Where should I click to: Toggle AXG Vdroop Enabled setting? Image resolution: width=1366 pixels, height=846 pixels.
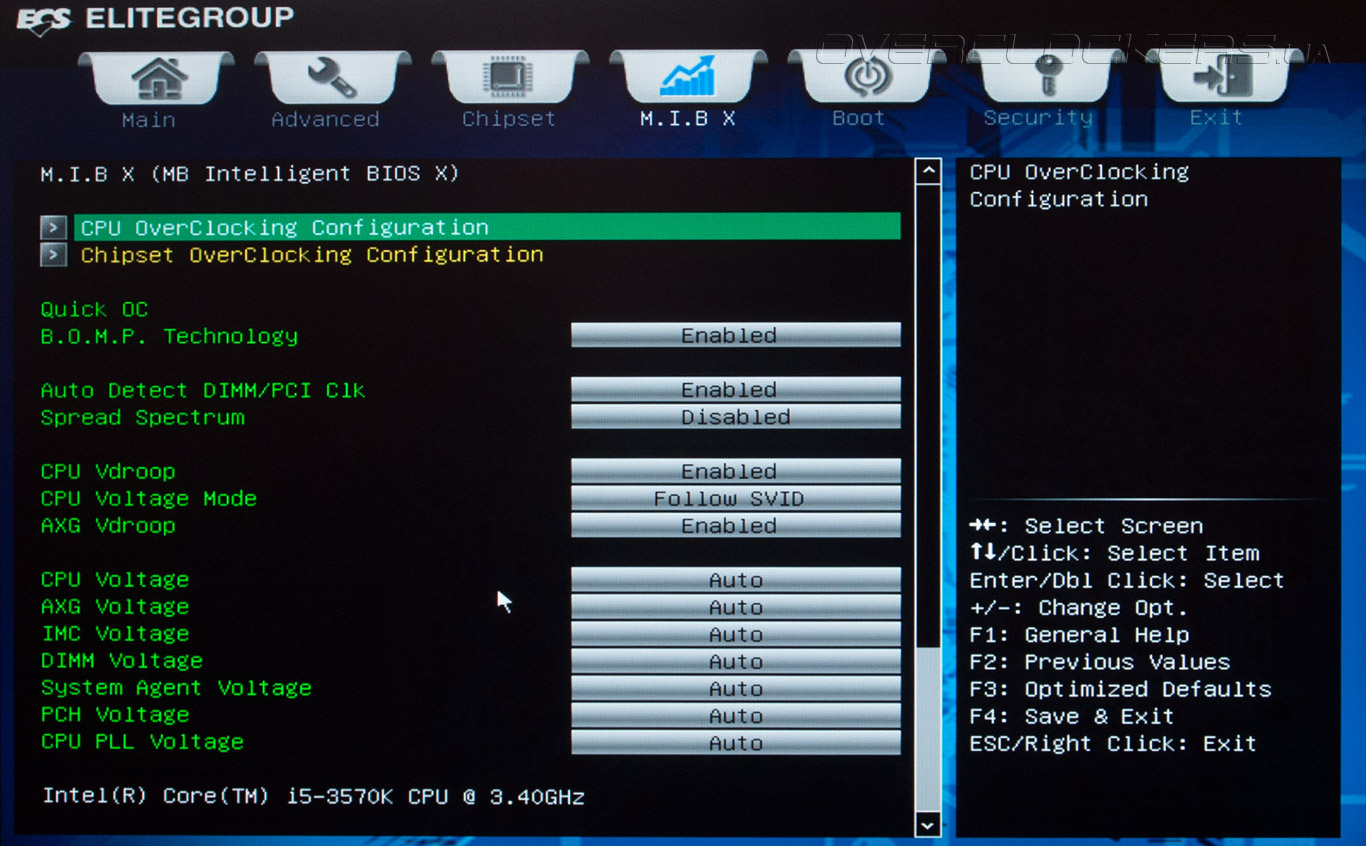click(x=735, y=525)
